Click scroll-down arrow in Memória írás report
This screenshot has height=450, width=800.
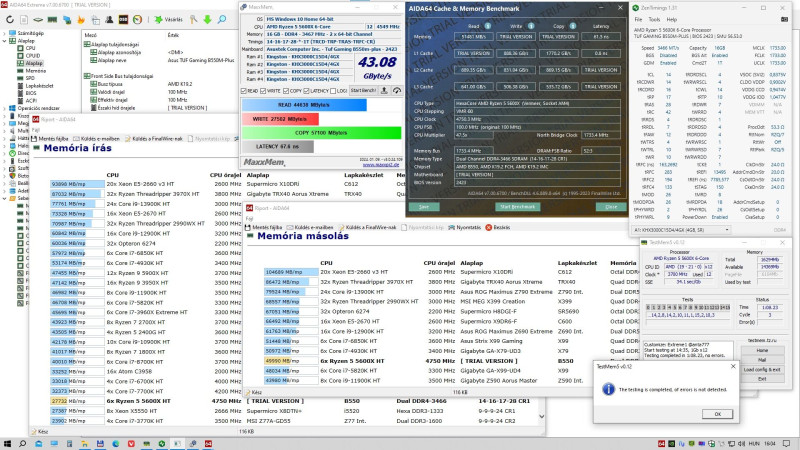point(541,417)
